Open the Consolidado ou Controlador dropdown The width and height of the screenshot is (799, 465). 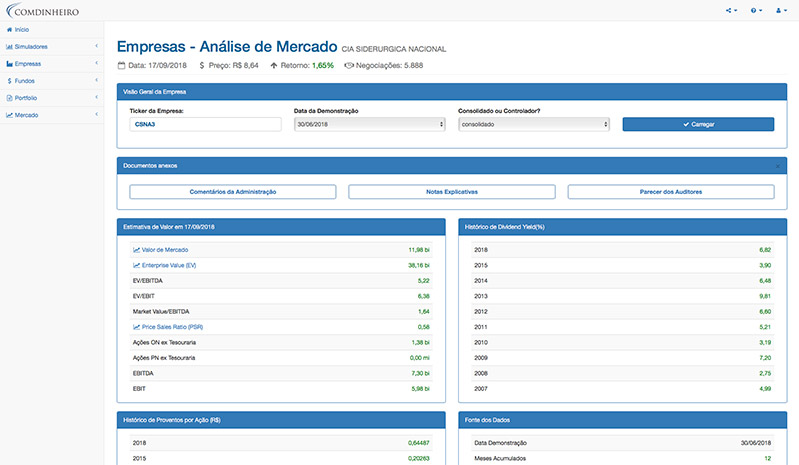click(534, 124)
